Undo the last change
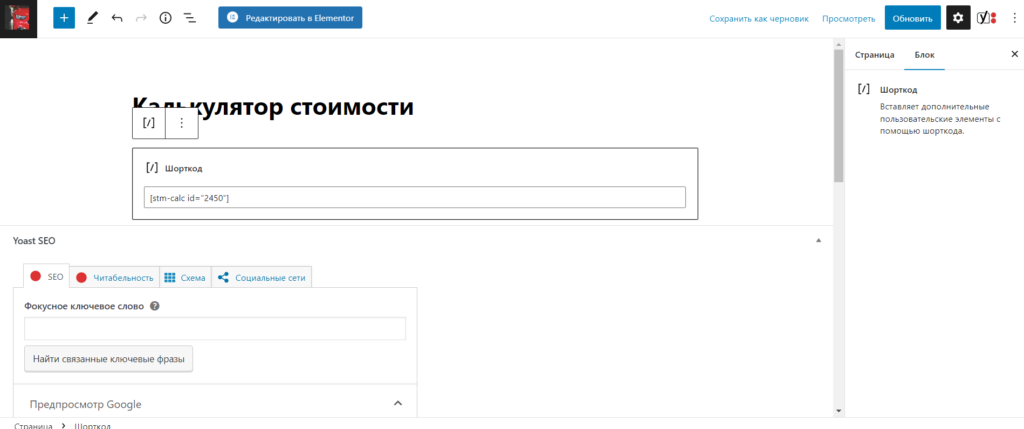Image resolution: width=1024 pixels, height=429 pixels. [x=117, y=18]
